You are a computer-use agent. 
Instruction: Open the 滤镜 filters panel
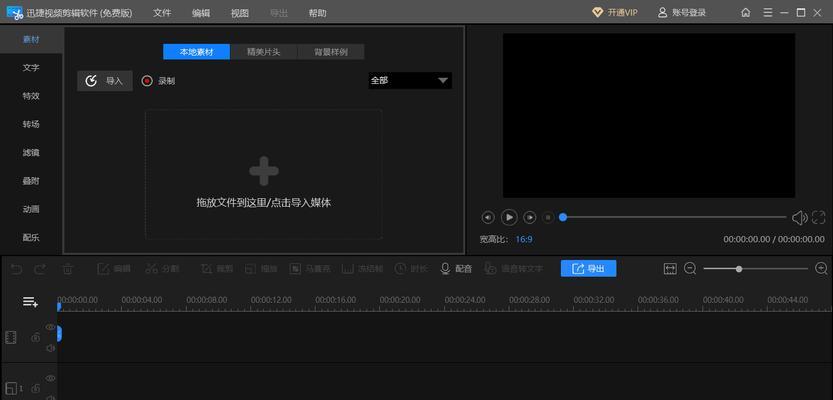click(31, 152)
